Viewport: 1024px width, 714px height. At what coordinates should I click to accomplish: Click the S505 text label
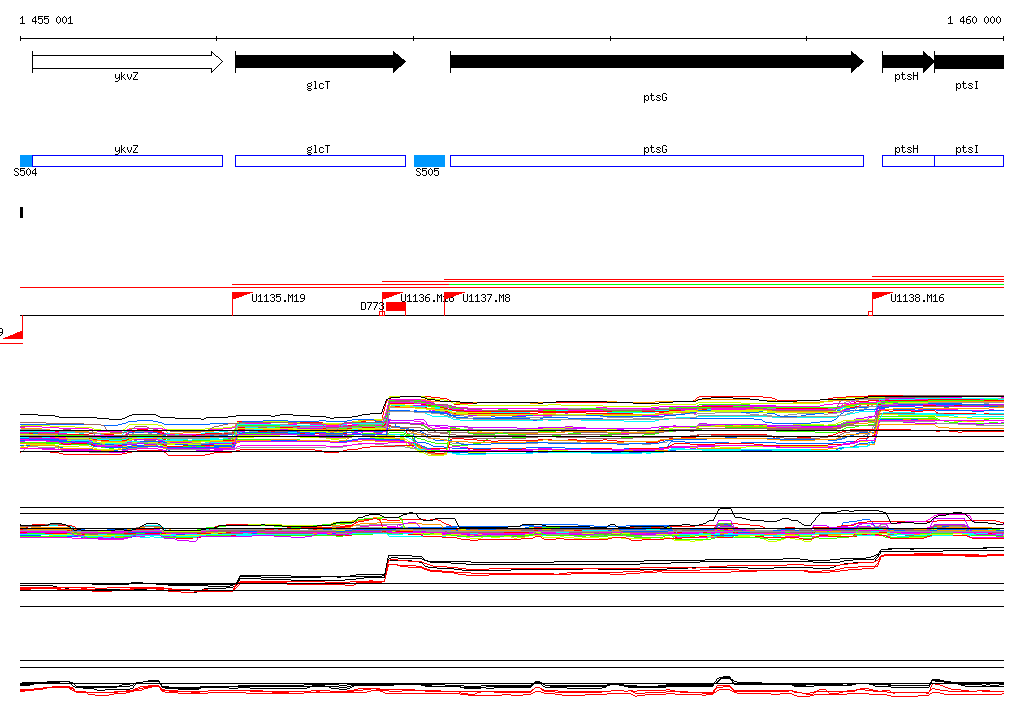coord(427,172)
